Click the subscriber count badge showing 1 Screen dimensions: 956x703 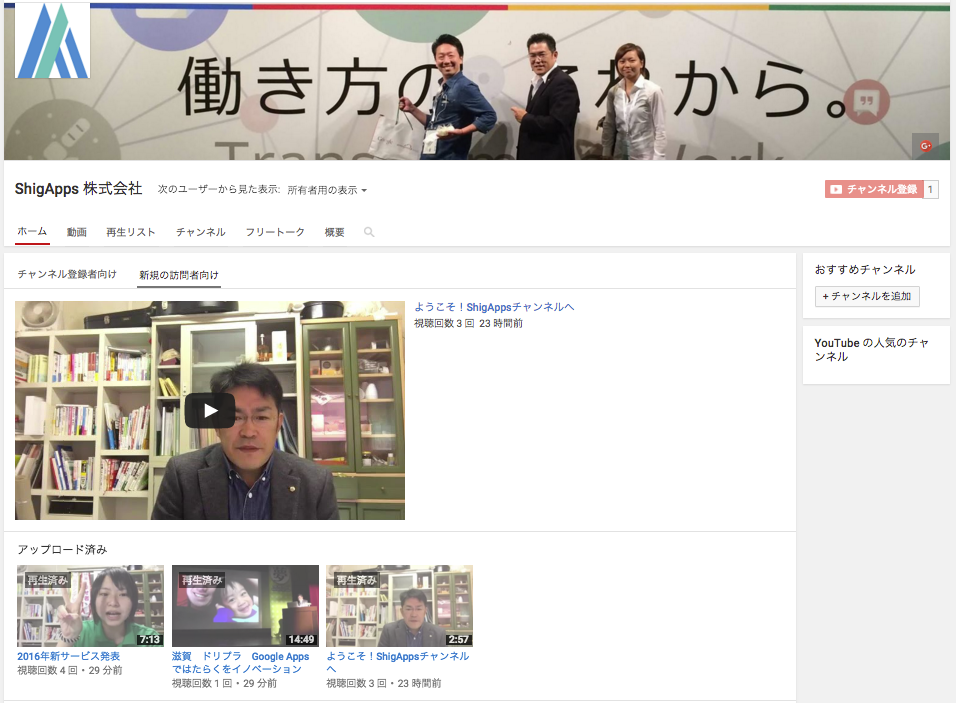tap(930, 190)
